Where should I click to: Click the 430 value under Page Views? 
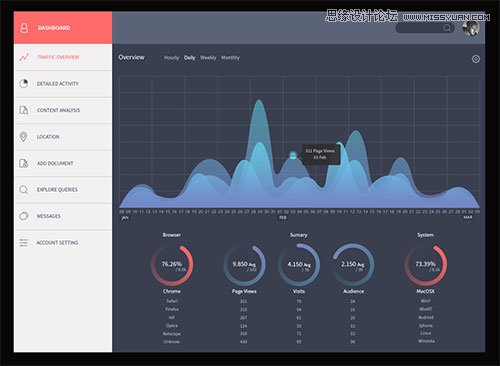coord(244,342)
